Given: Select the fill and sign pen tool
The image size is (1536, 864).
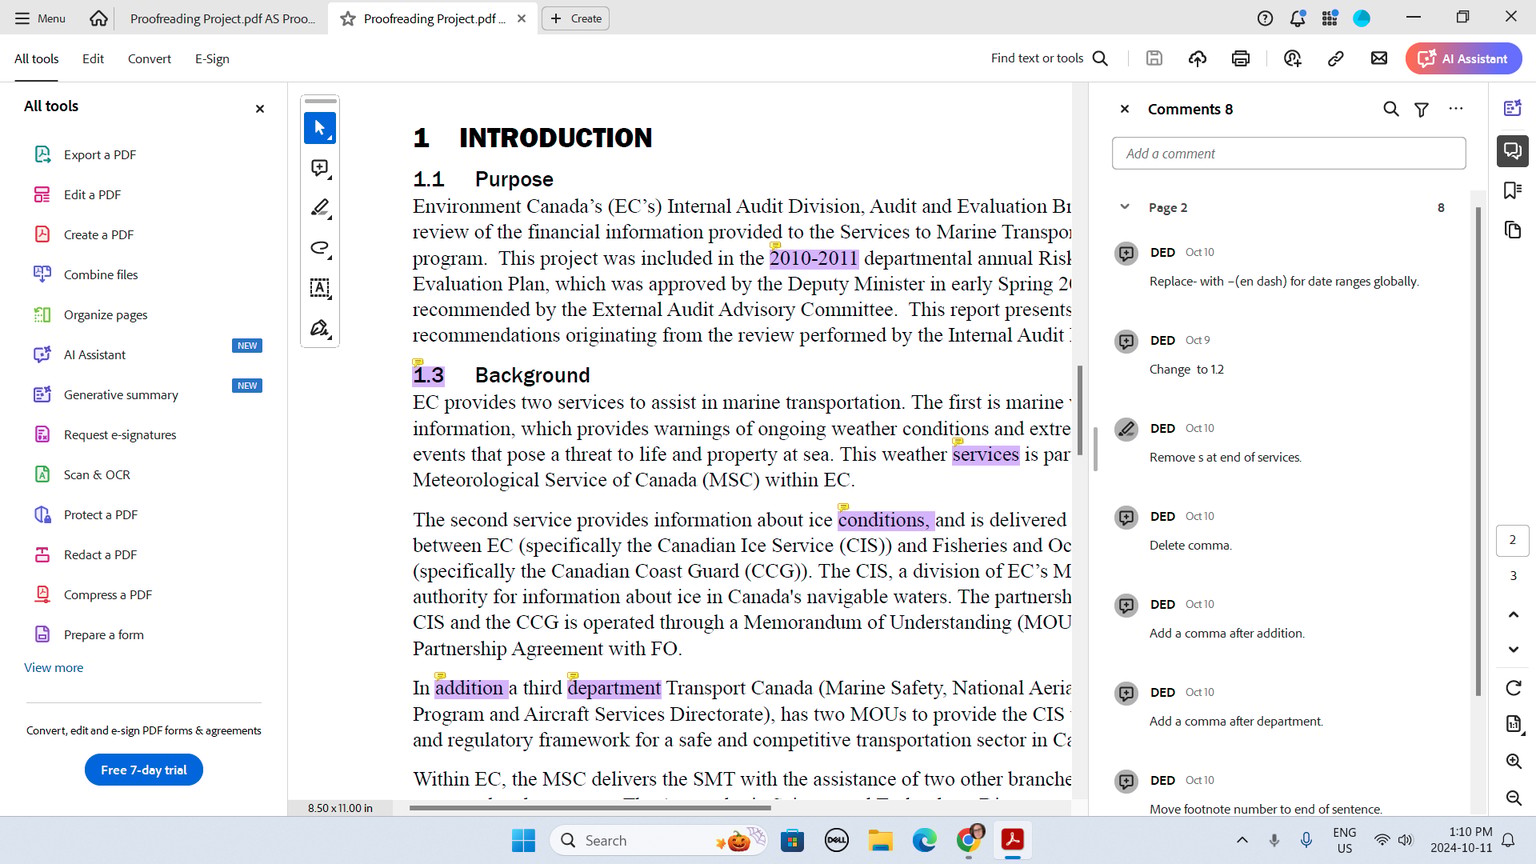Looking at the screenshot, I should click(x=320, y=328).
